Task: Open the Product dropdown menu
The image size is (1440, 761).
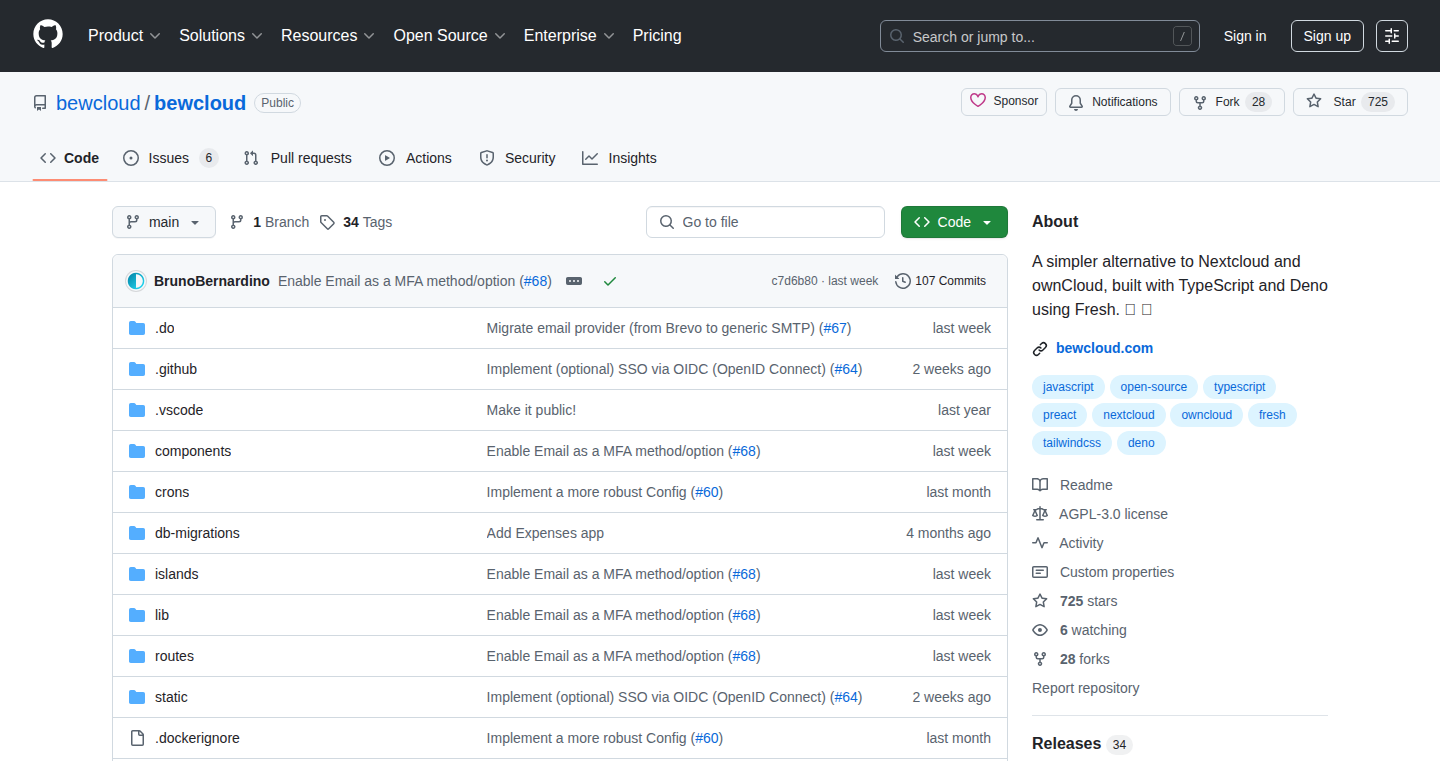Action: (124, 35)
